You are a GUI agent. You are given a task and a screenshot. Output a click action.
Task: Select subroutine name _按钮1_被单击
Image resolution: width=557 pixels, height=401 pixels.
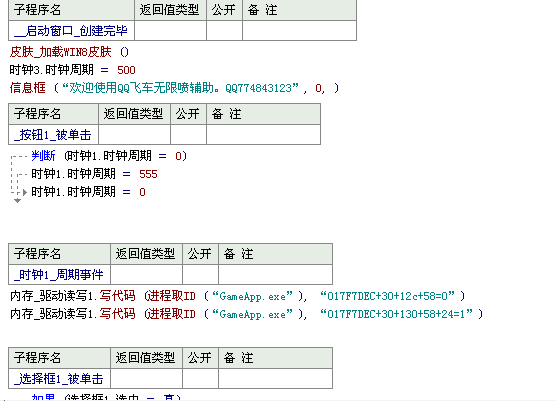click(53, 135)
